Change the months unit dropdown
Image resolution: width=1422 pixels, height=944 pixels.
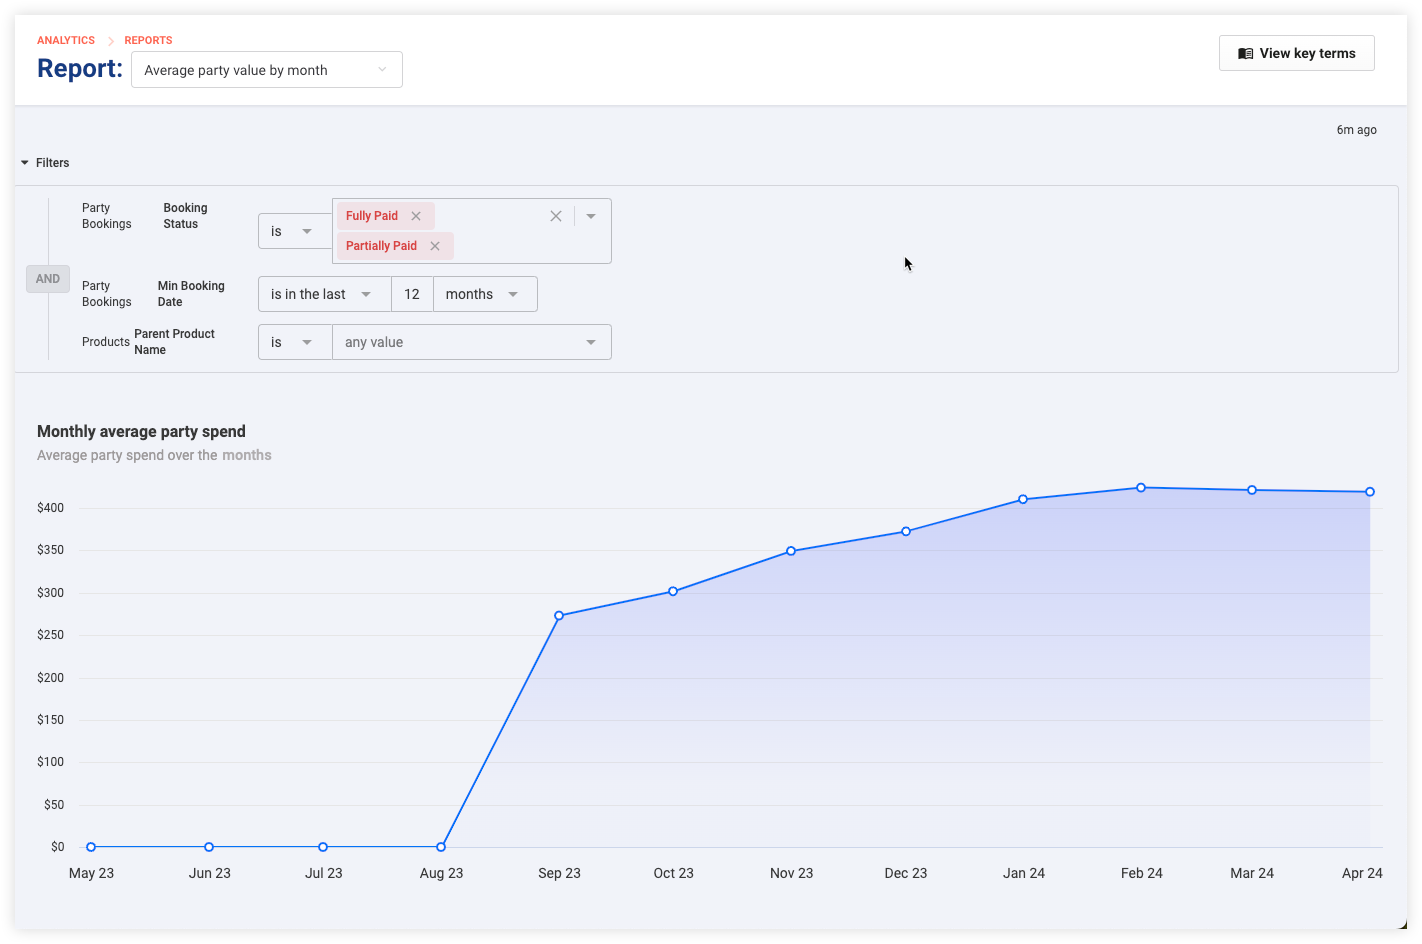(485, 294)
